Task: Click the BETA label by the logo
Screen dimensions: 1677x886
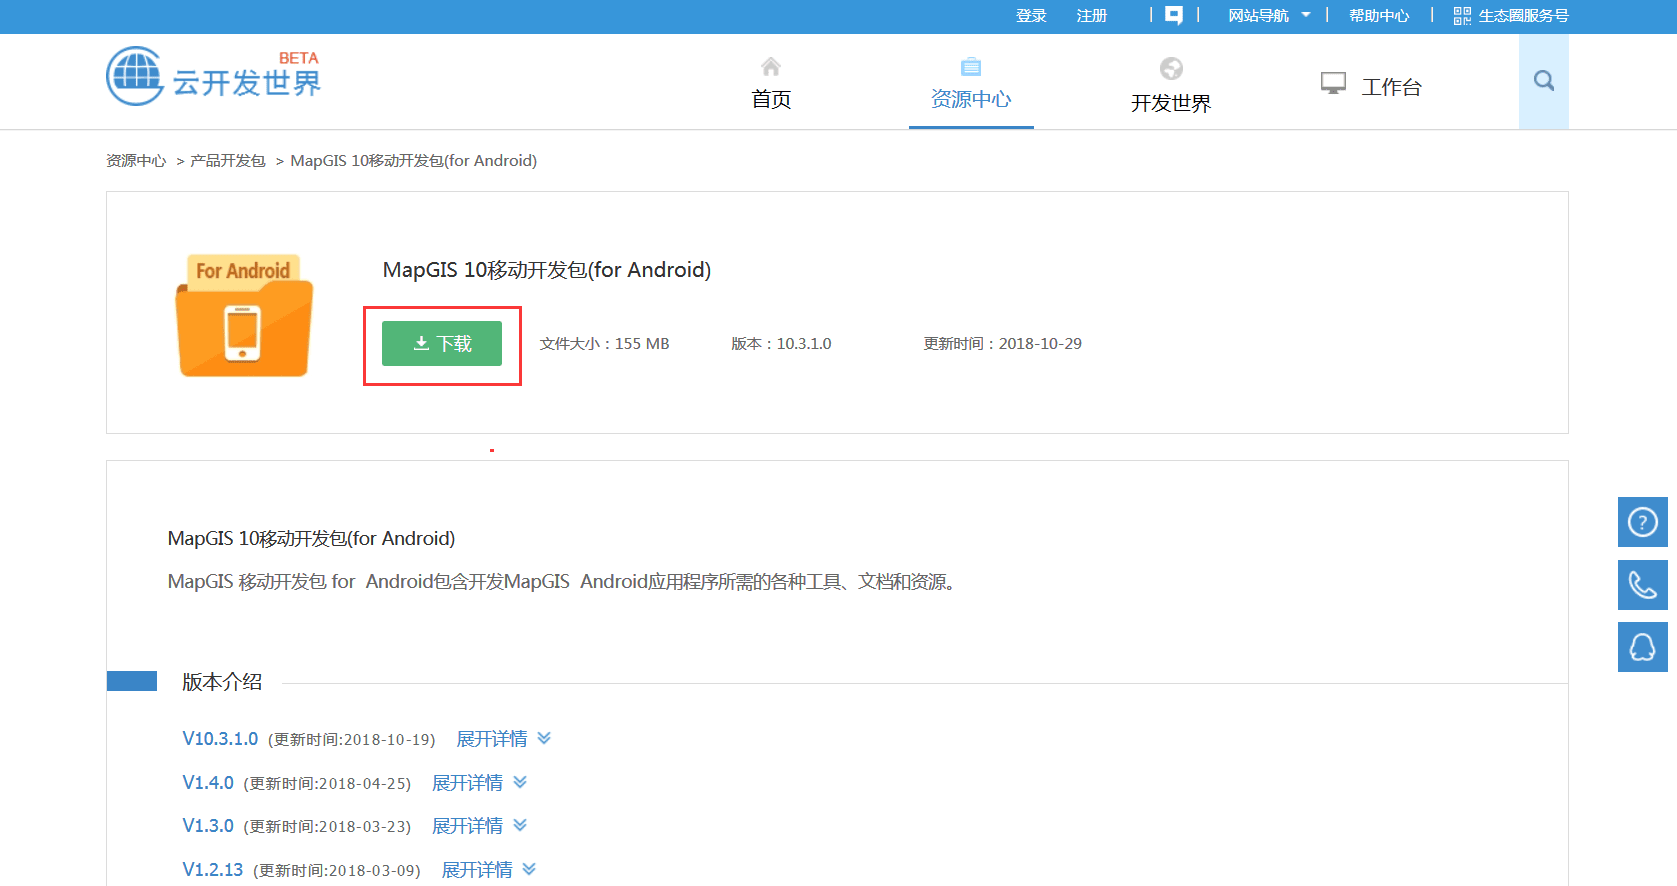Action: tap(299, 58)
